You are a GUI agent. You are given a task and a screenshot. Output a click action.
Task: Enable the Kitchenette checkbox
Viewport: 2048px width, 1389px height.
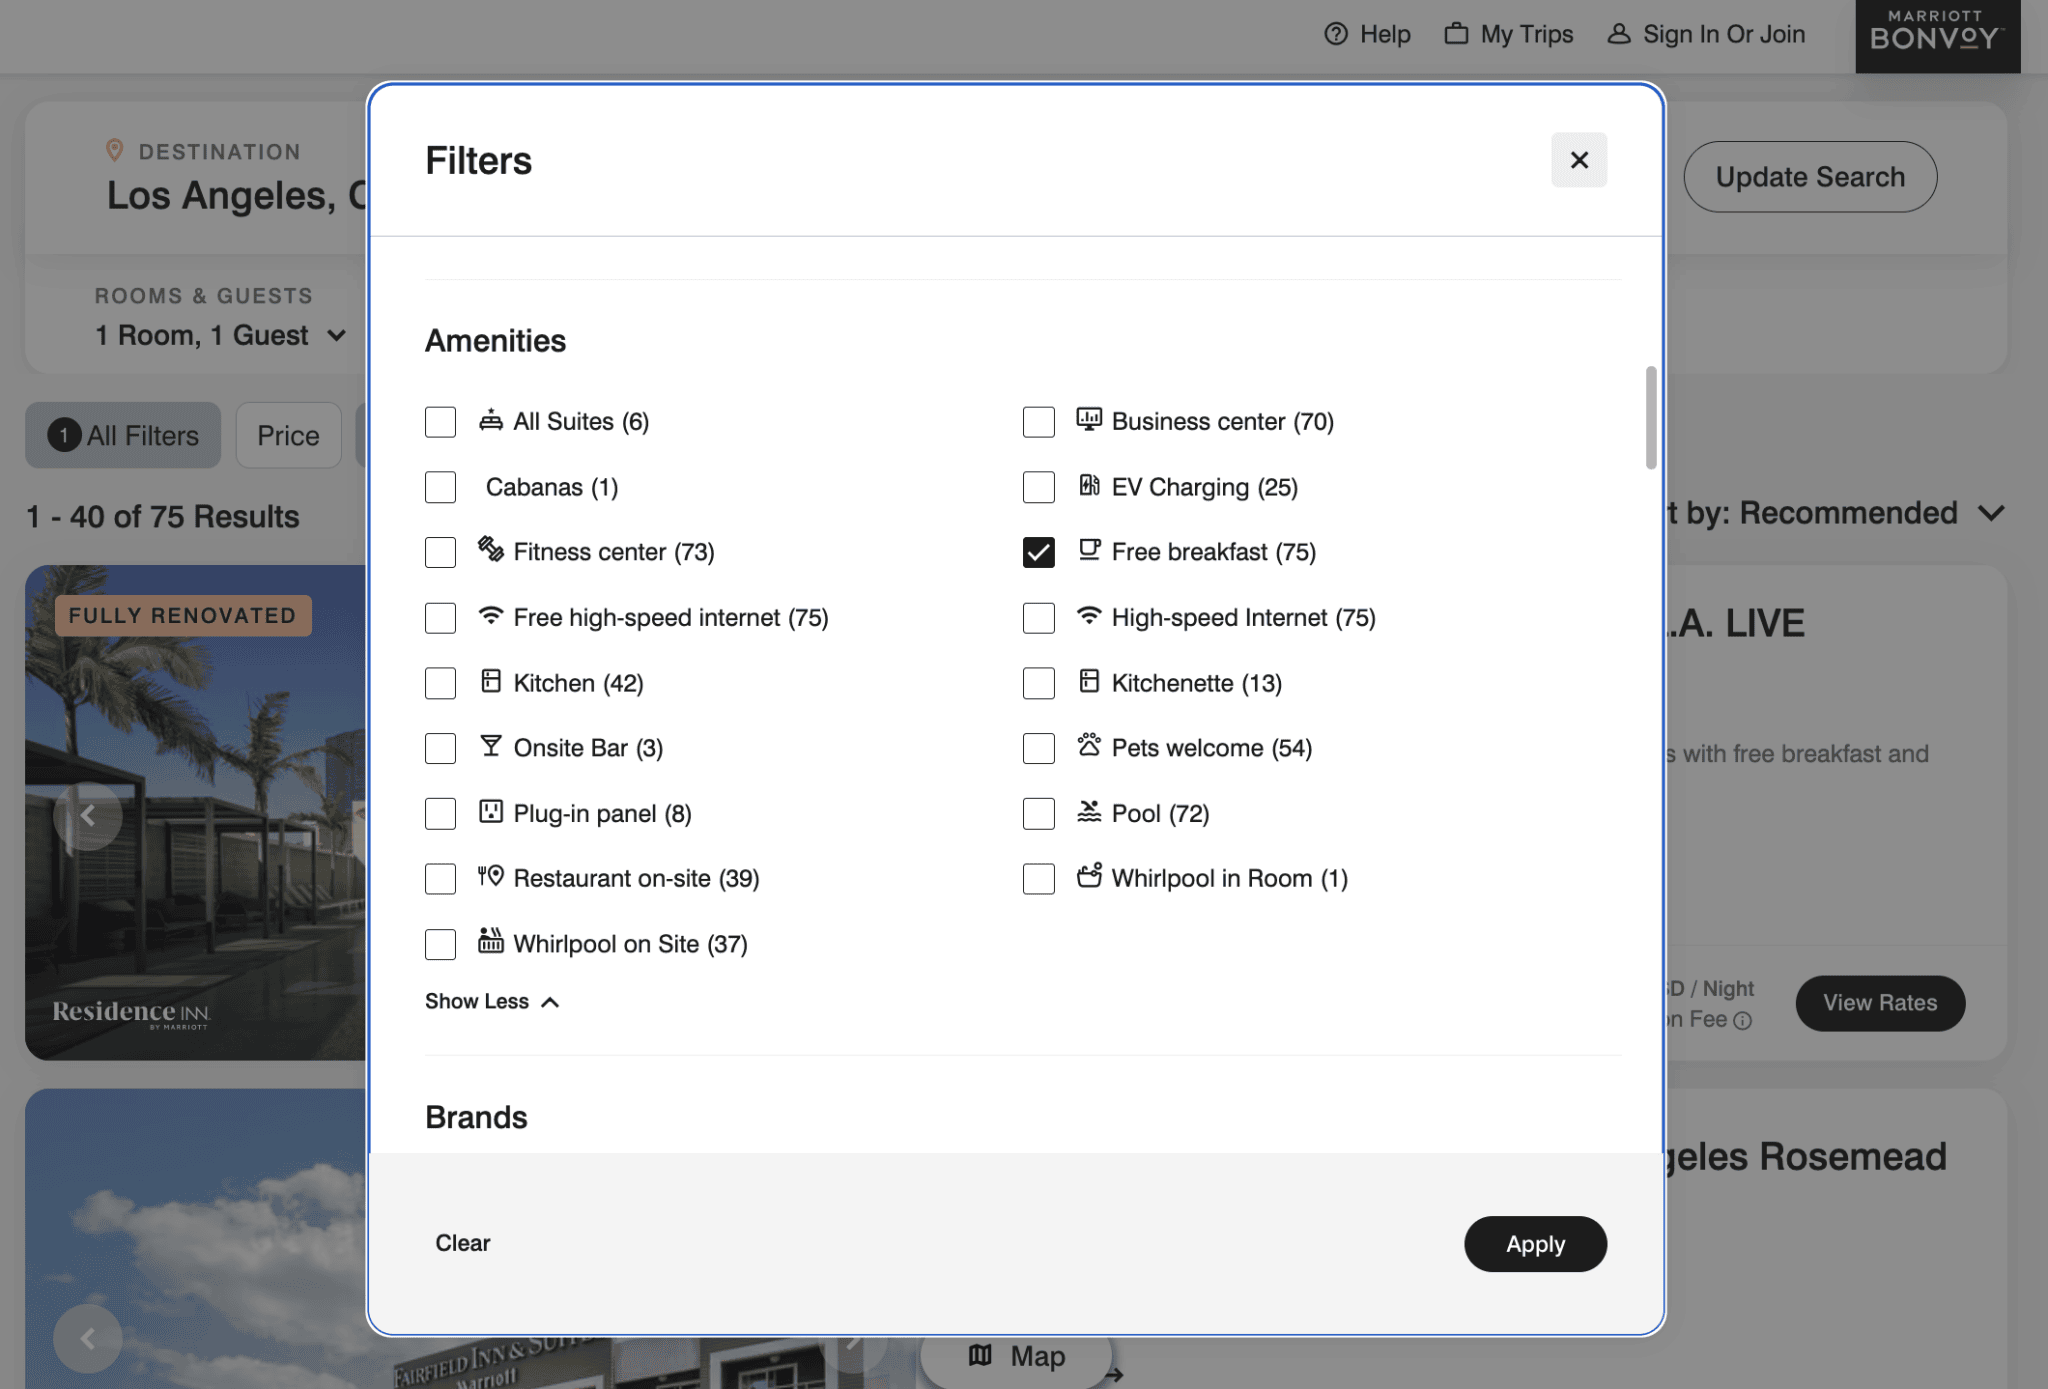pyautogui.click(x=1038, y=683)
